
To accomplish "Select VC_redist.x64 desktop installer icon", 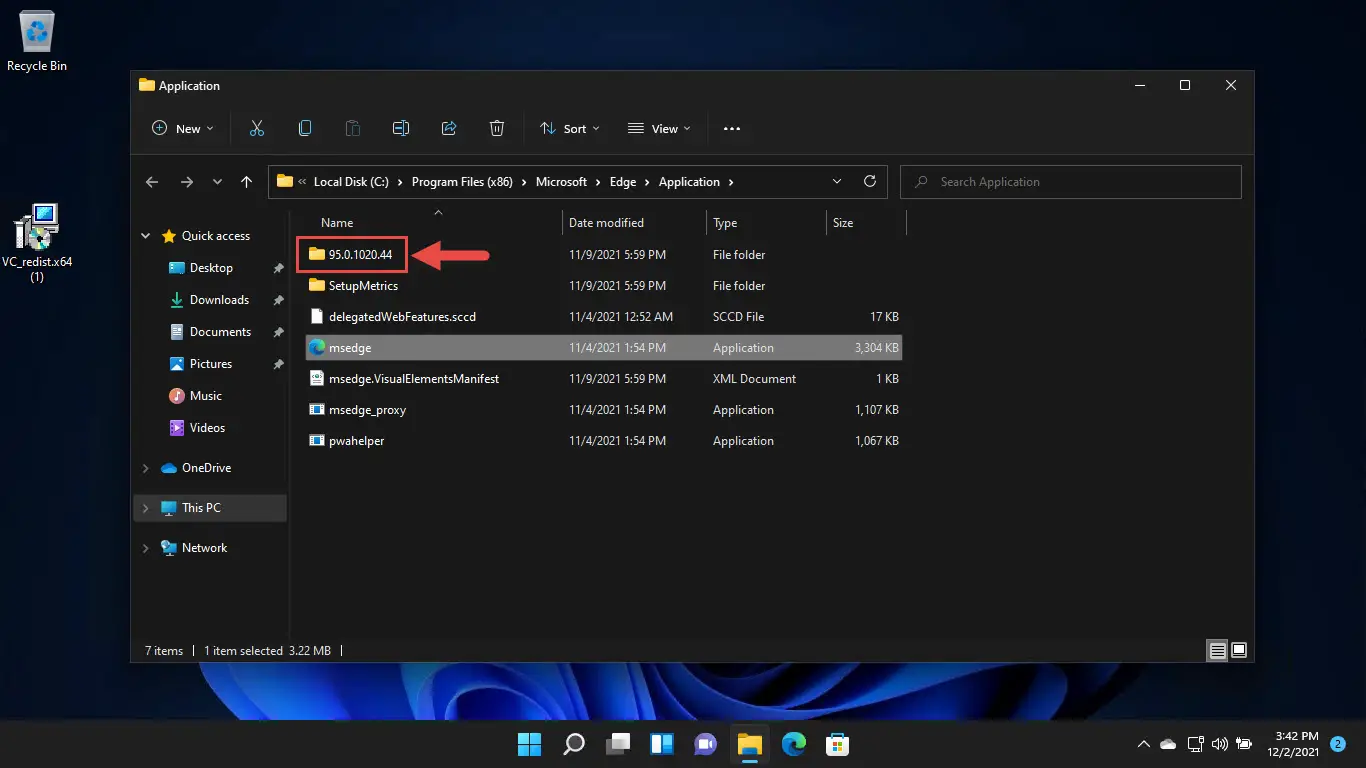I will (37, 243).
